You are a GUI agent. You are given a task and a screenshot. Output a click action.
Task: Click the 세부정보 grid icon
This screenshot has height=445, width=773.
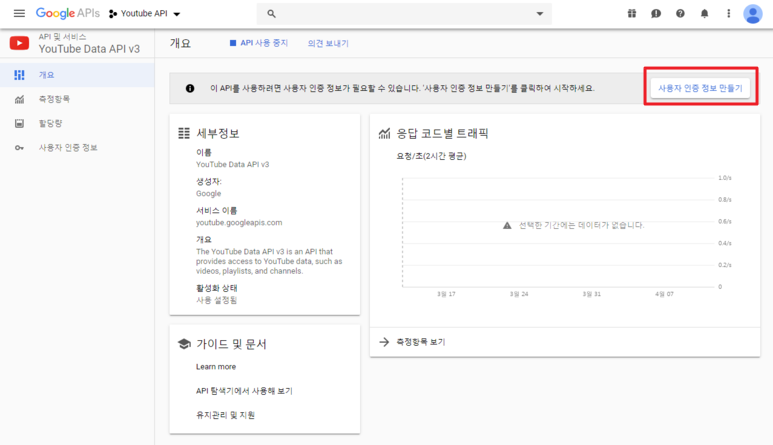[184, 133]
